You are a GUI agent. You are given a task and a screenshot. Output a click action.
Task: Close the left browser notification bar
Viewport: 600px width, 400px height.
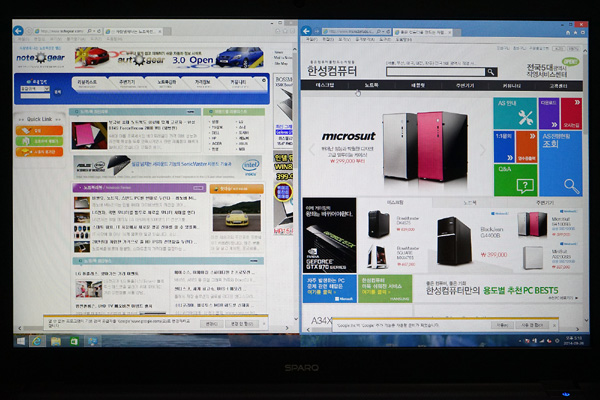(264, 324)
